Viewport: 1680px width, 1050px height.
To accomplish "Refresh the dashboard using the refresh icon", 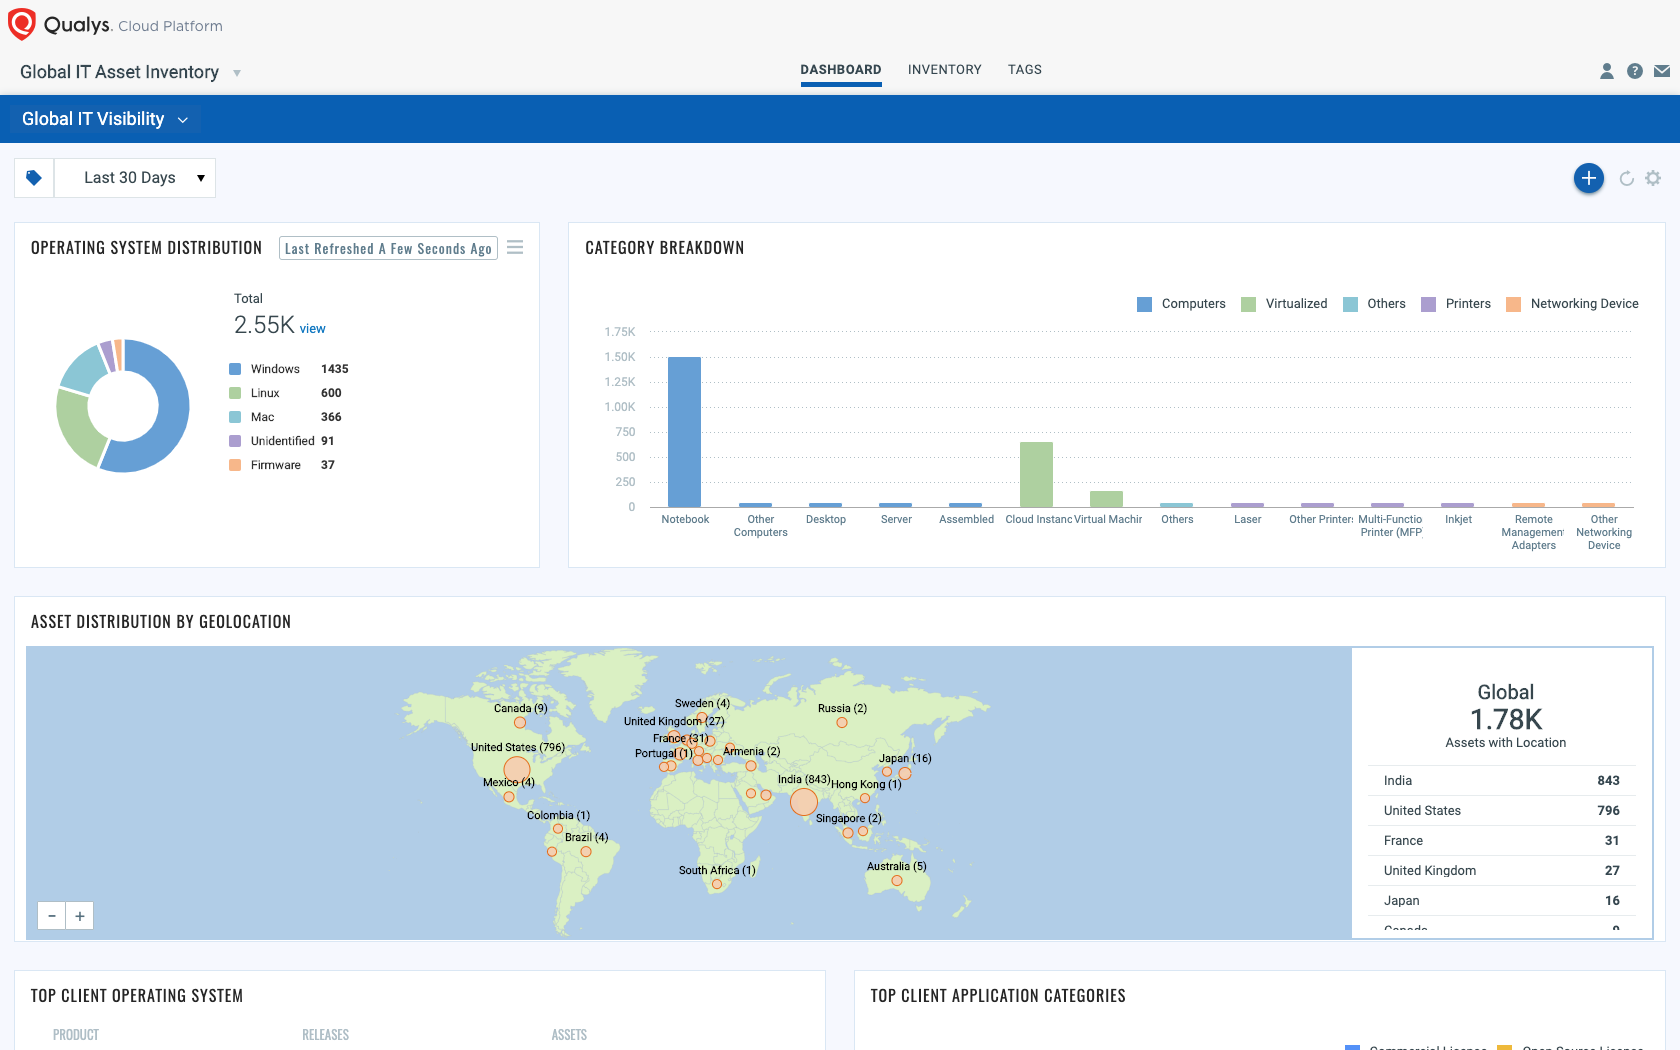I will 1625,178.
